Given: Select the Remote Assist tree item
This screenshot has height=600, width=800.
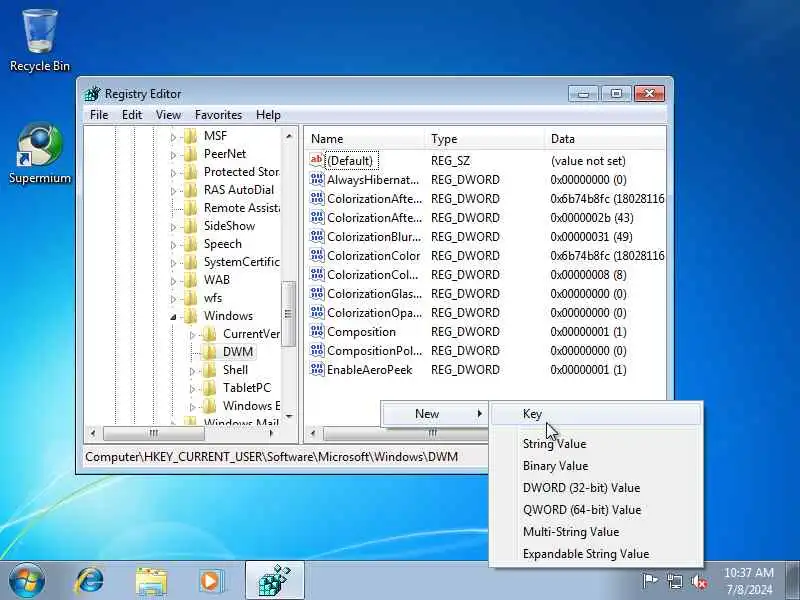Looking at the screenshot, I should click(241, 208).
